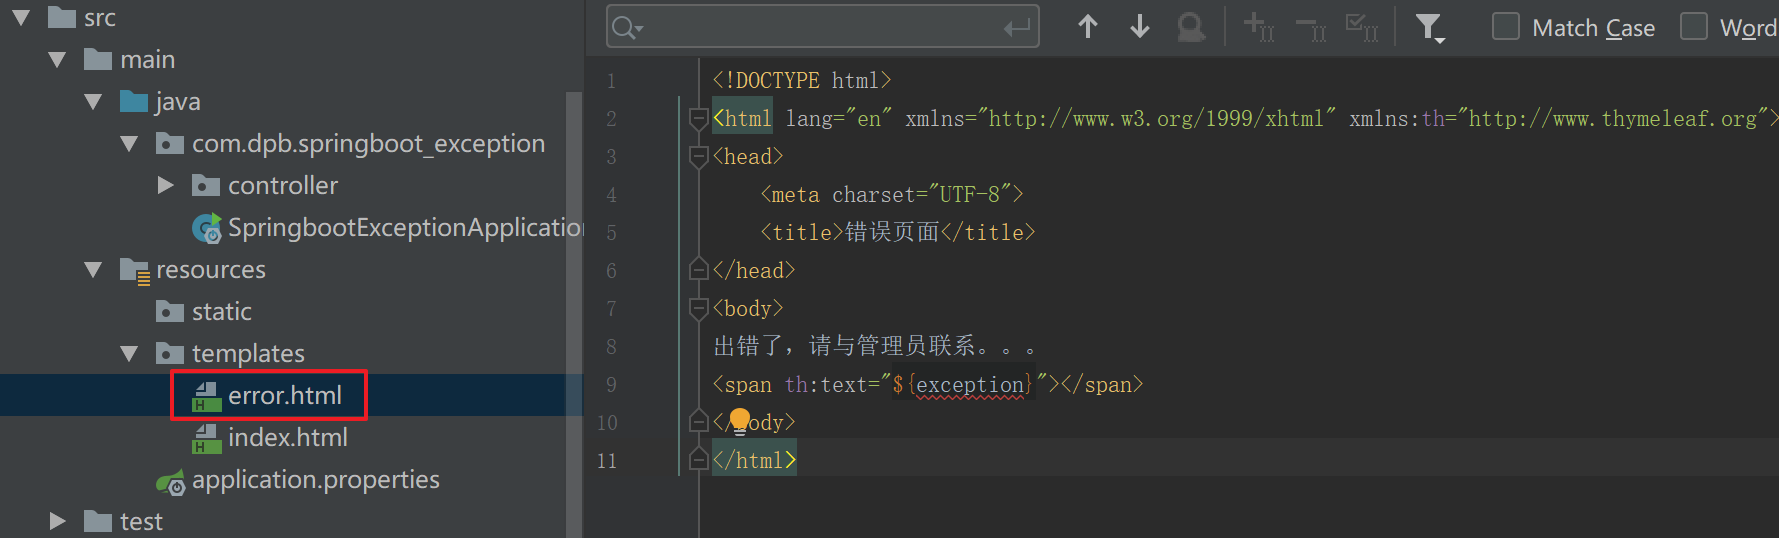This screenshot has width=1779, height=538.
Task: Jump to previous search occurrence arrow
Action: [1088, 27]
